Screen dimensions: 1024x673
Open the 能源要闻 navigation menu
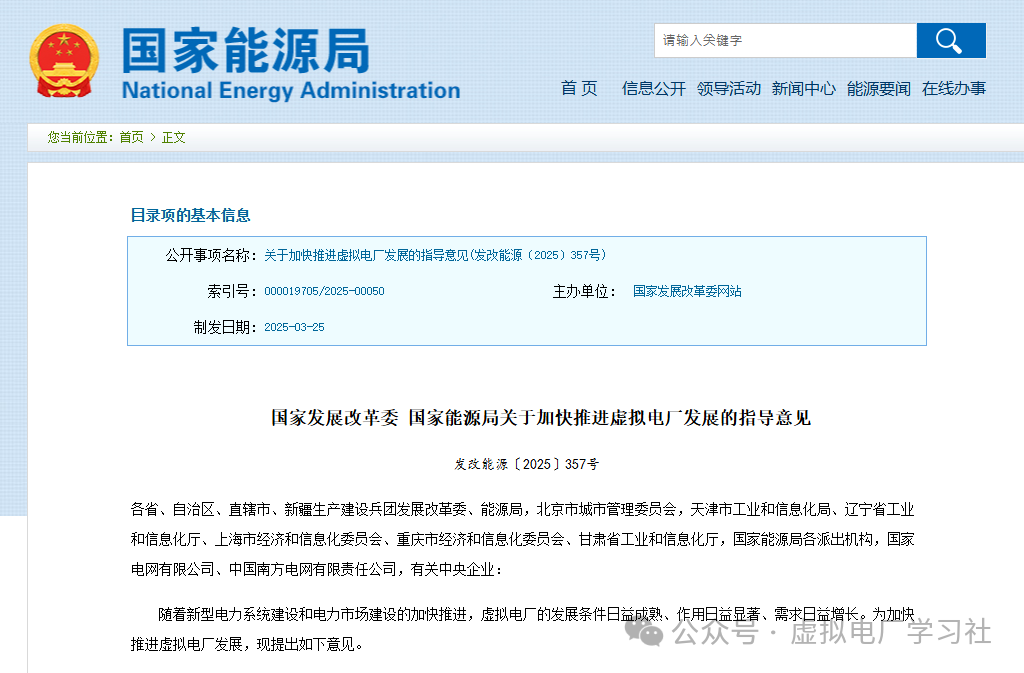click(878, 88)
